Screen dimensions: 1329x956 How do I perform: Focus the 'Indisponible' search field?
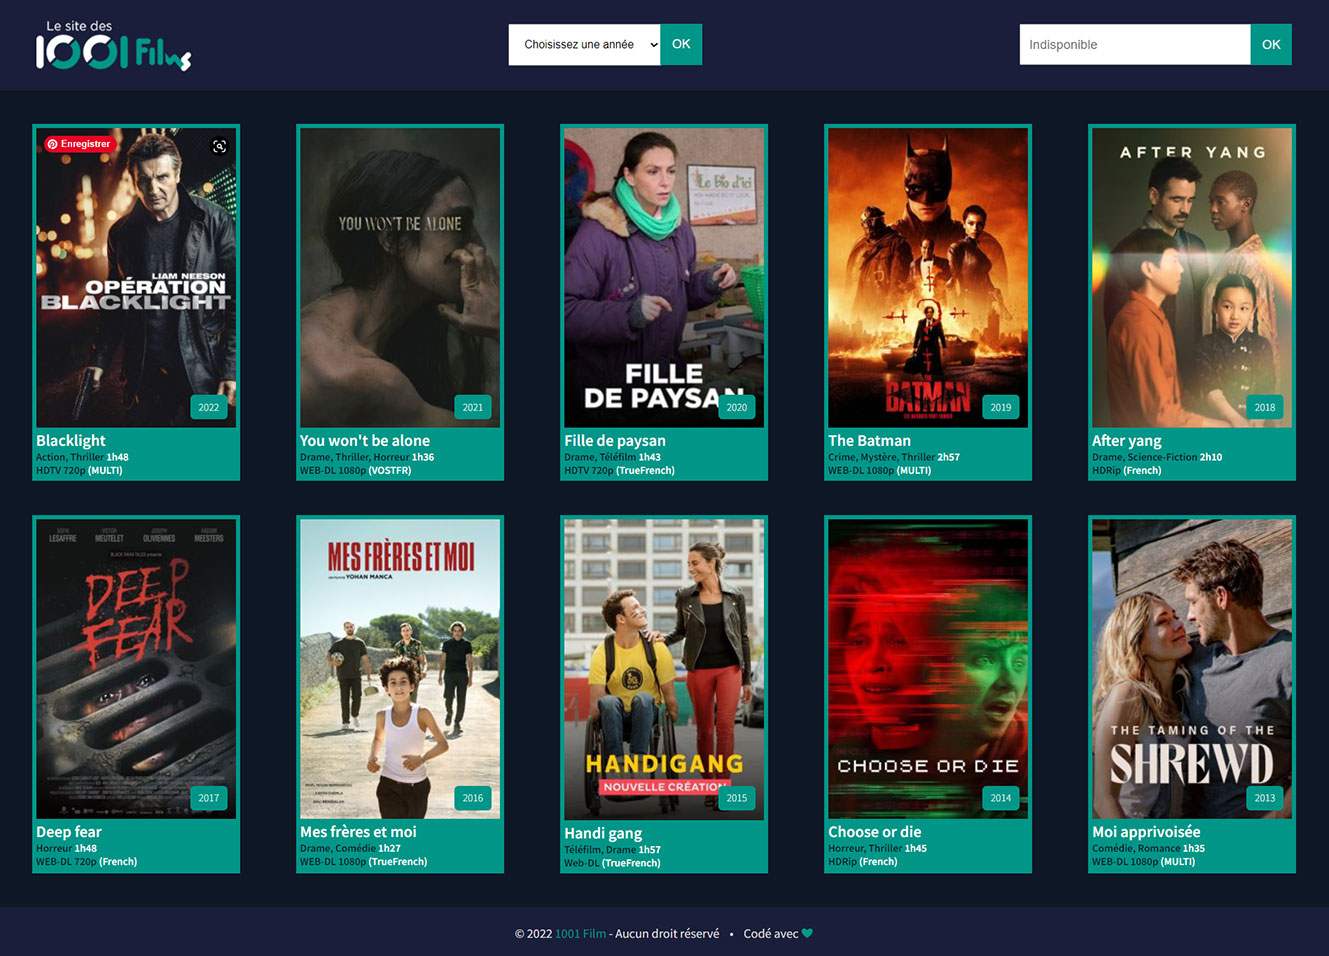point(1135,45)
